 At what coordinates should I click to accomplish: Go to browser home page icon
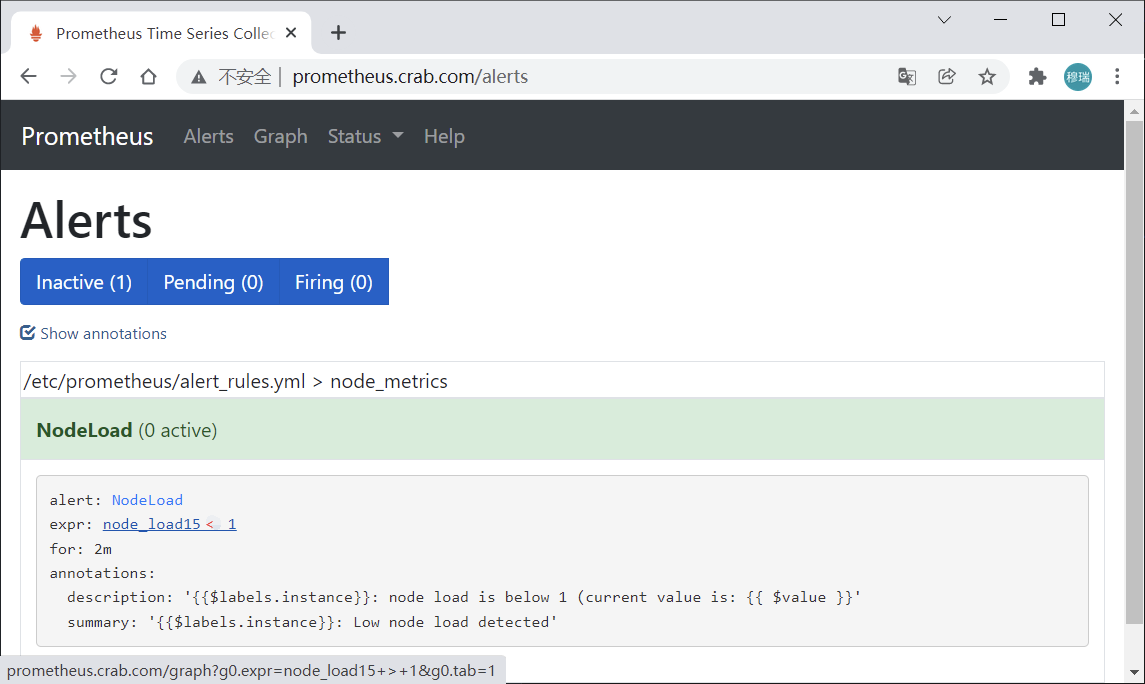[x=148, y=77]
